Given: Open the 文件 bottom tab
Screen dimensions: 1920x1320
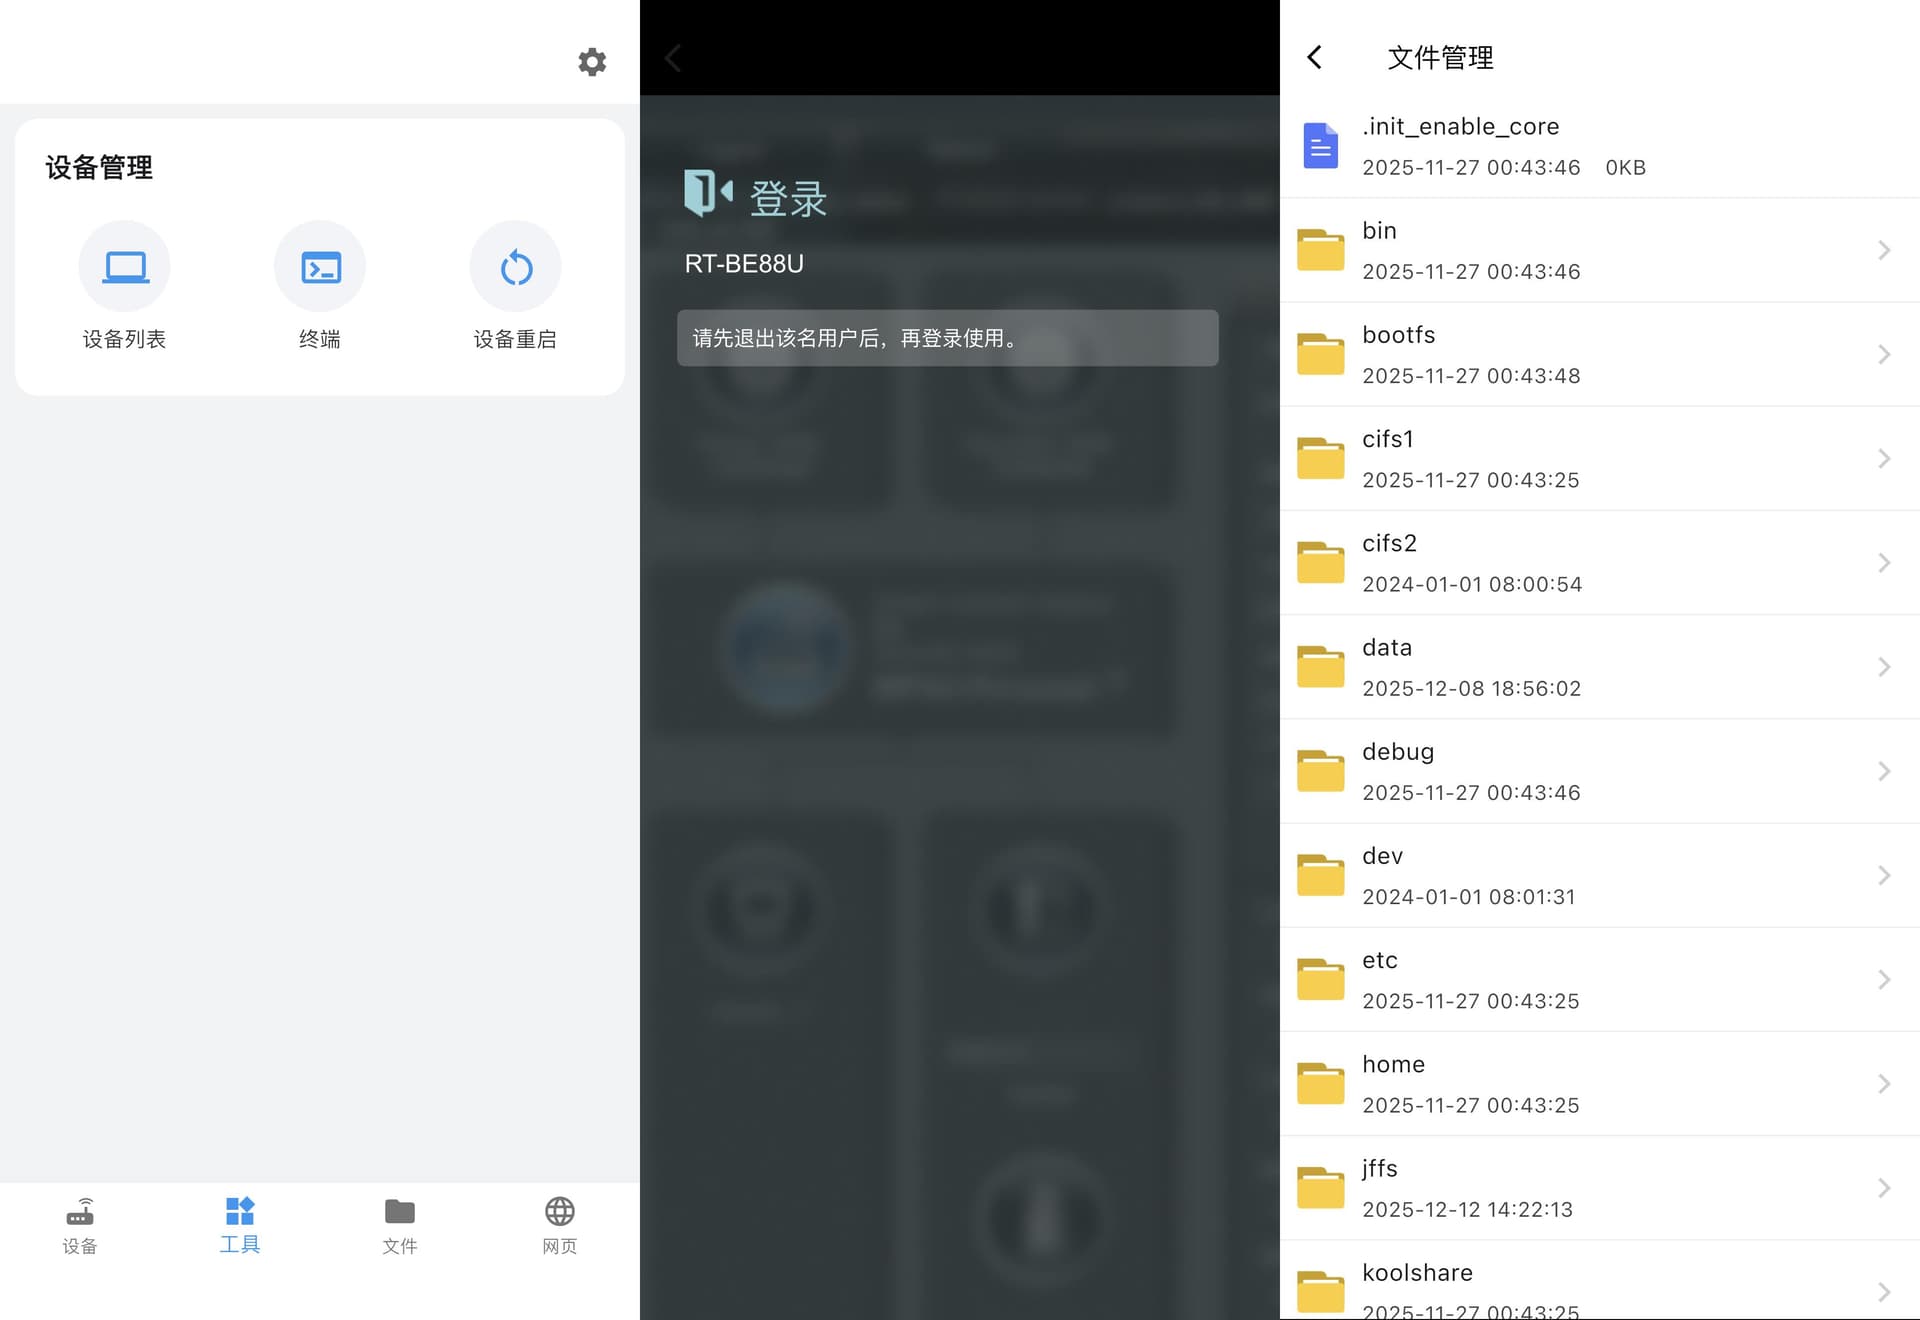Looking at the screenshot, I should click(x=400, y=1225).
